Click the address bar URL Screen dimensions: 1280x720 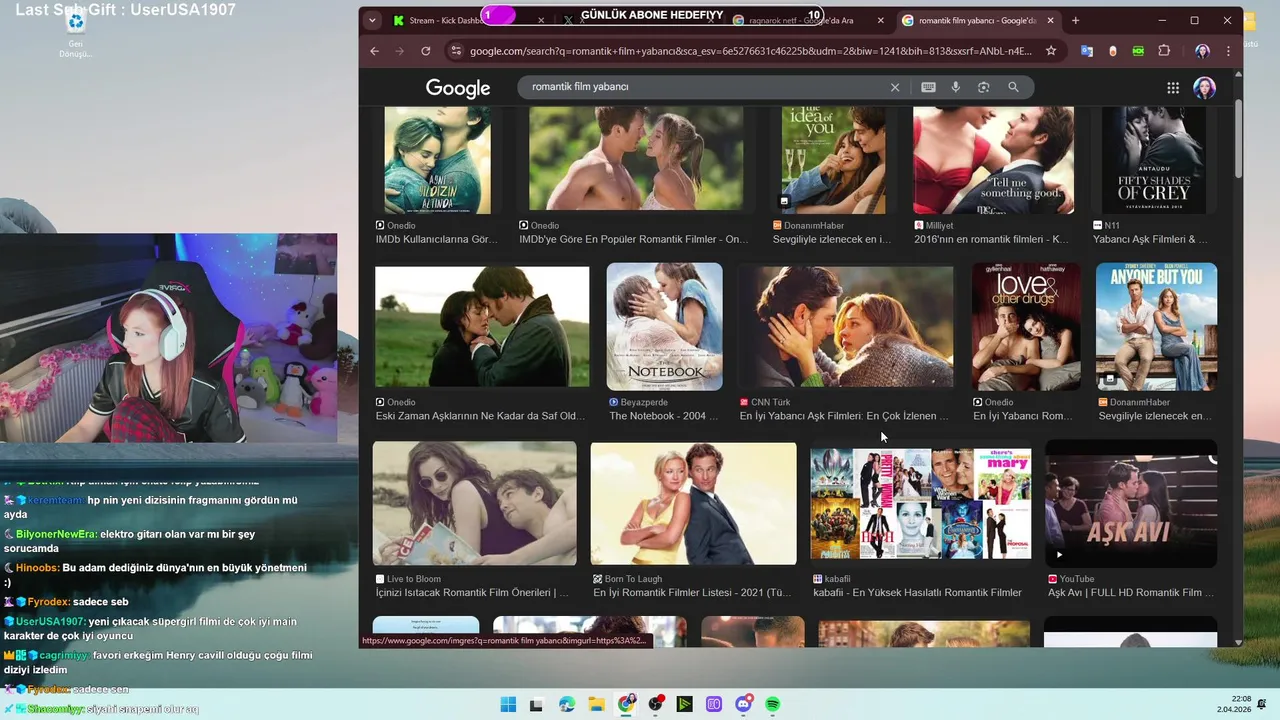(x=751, y=51)
